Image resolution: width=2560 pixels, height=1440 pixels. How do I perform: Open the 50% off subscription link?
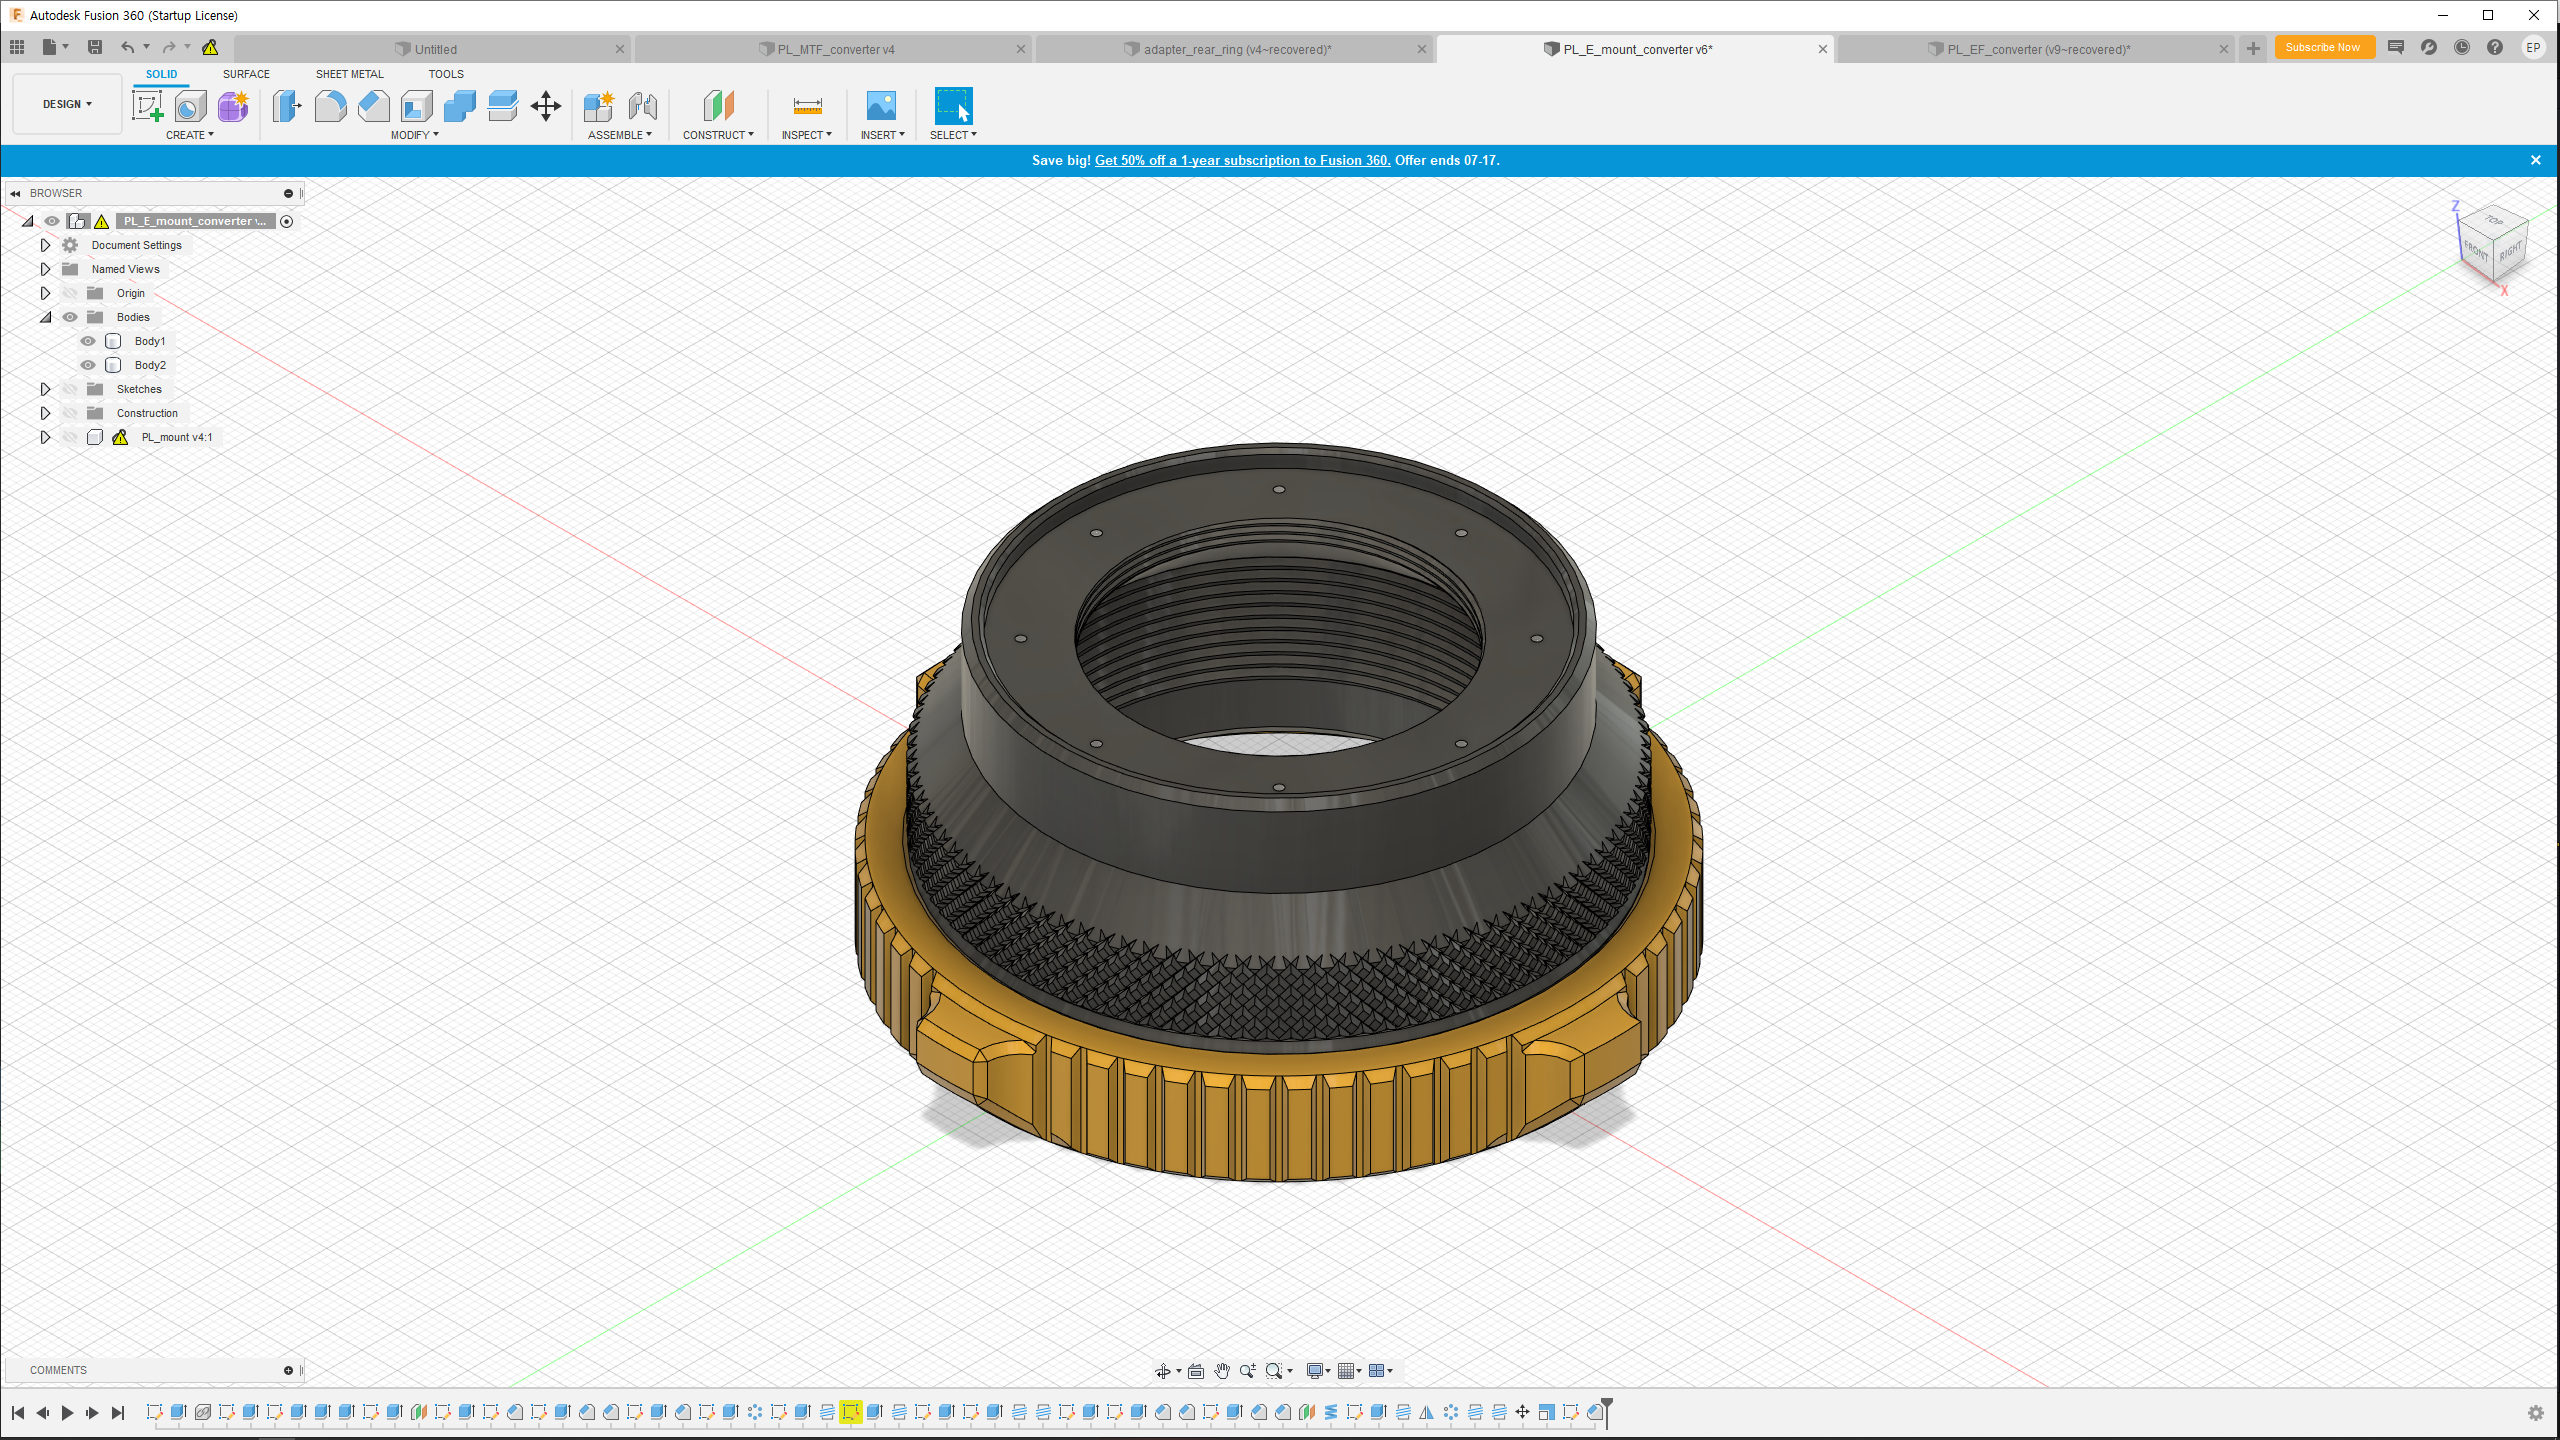click(1242, 160)
